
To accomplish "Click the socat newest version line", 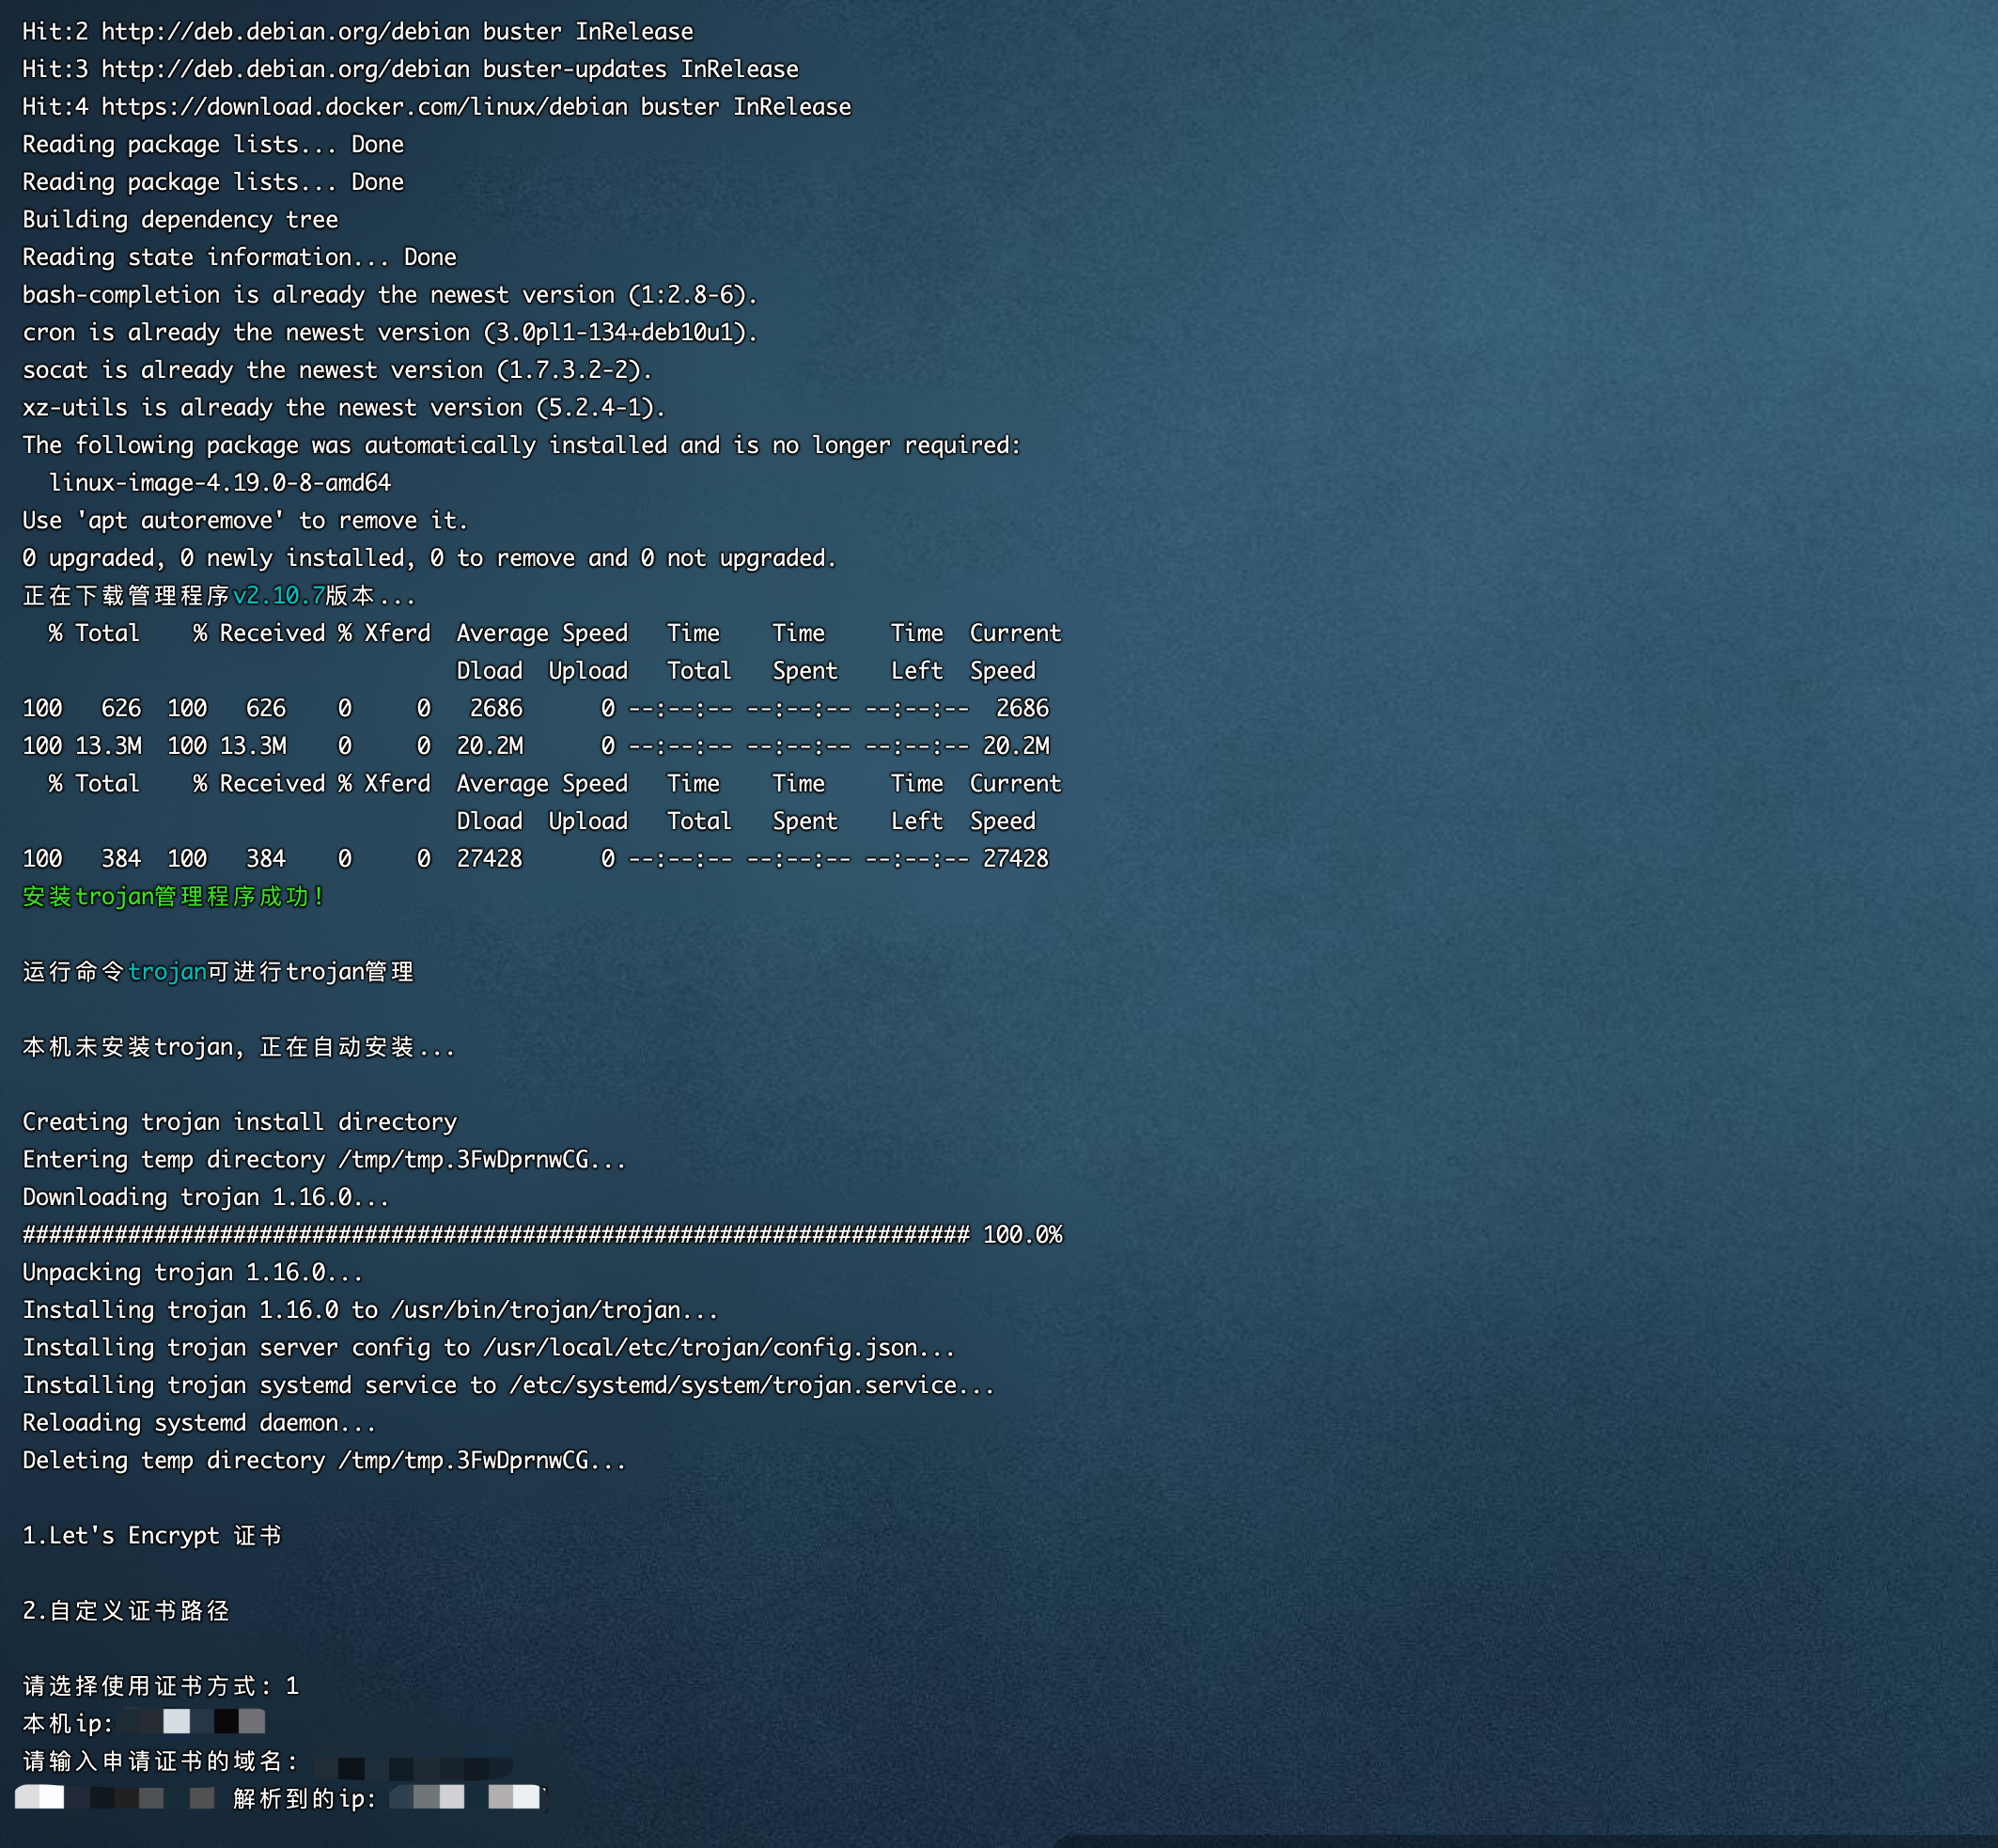I will (337, 370).
